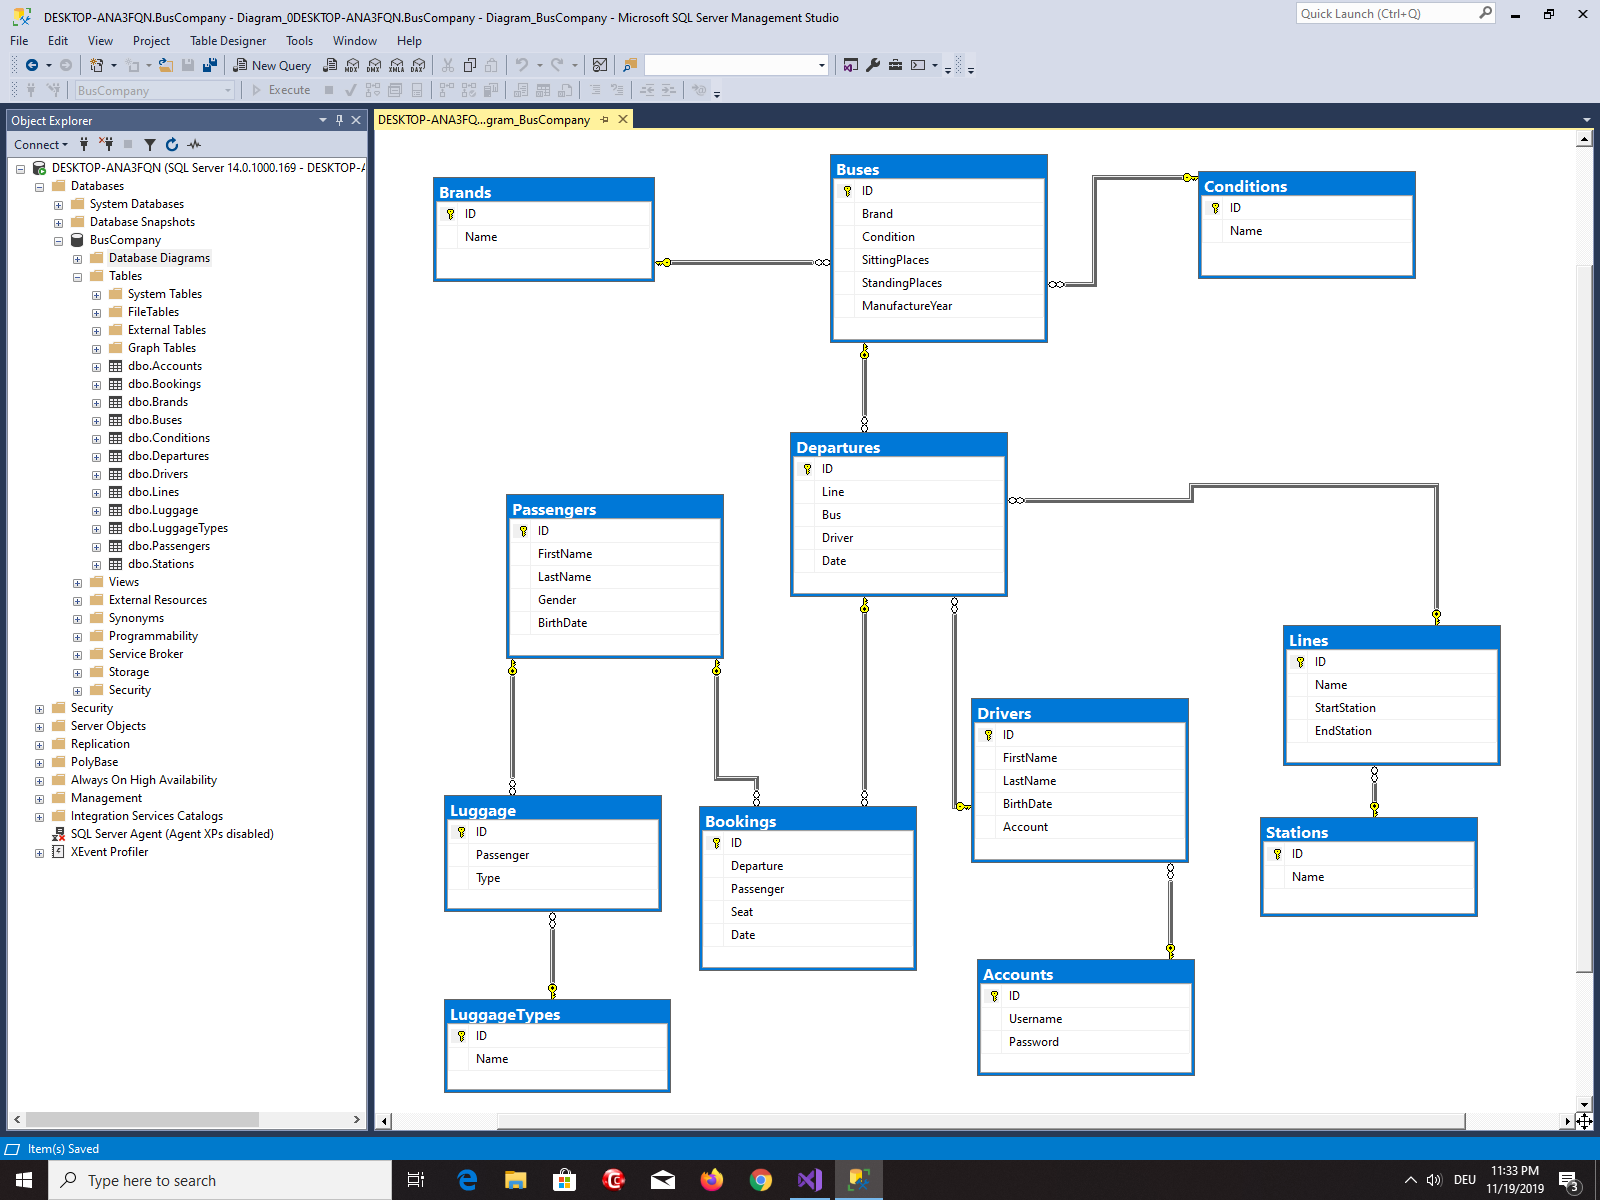
Task: Click the Undo toolbar icon
Action: tap(521, 65)
